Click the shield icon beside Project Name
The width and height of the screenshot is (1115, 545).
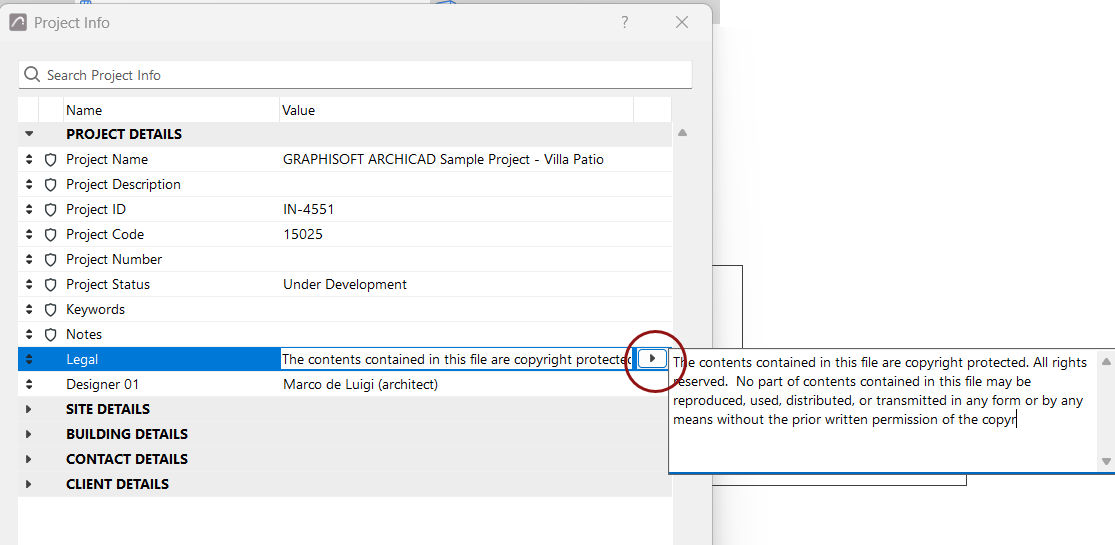(50, 159)
